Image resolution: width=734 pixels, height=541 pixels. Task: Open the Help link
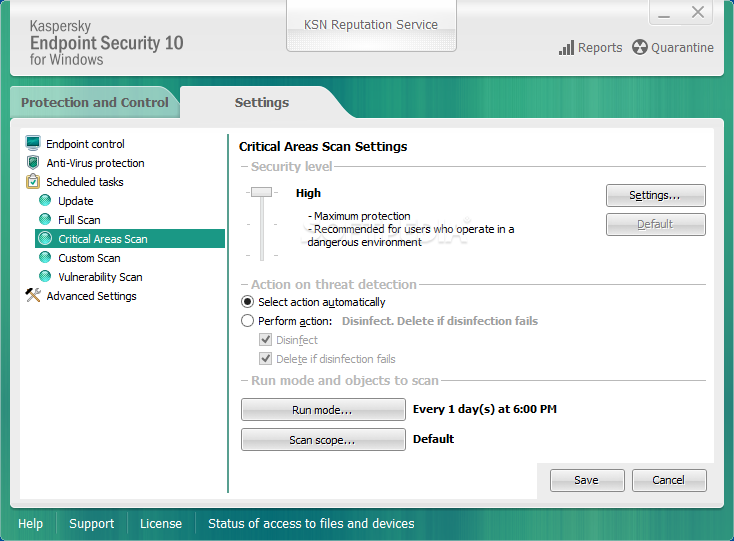[30, 523]
